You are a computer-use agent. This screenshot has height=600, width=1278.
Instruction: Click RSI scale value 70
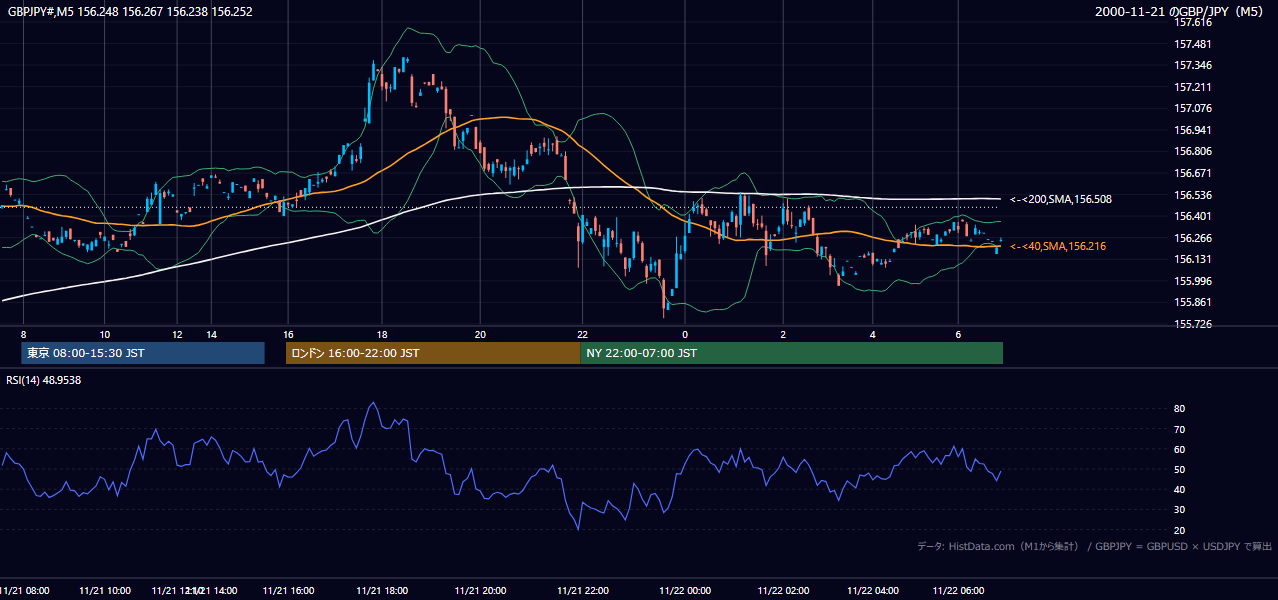click(1179, 429)
